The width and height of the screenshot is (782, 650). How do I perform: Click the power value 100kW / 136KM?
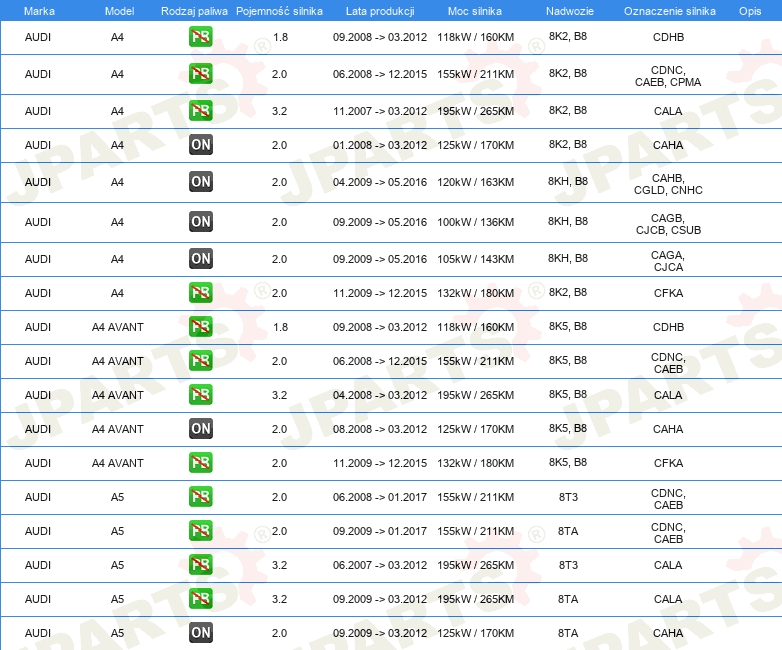pyautogui.click(x=475, y=222)
